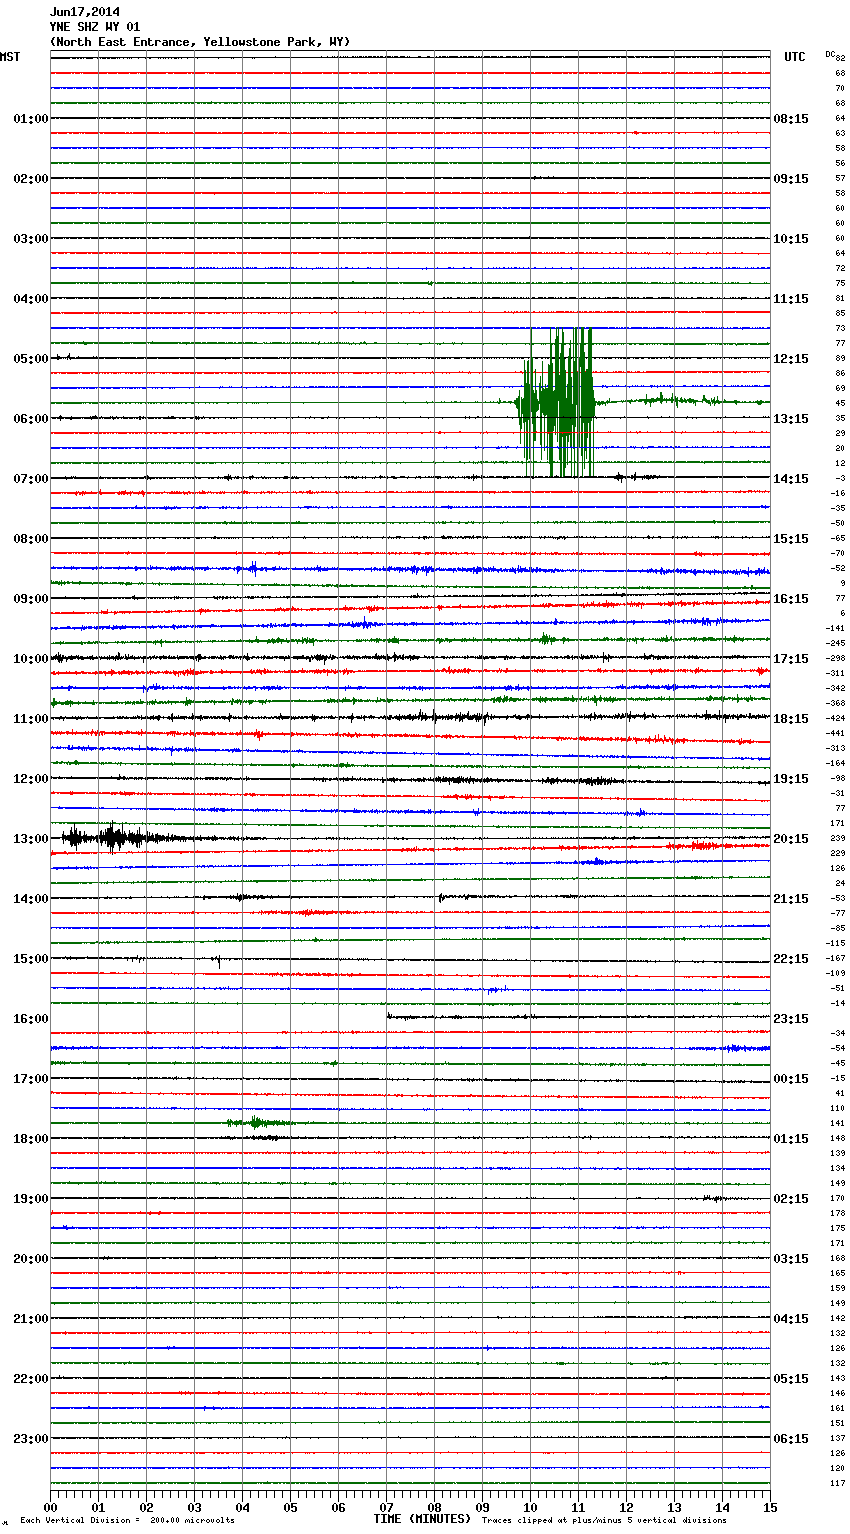Image resolution: width=850 pixels, height=1534 pixels.
Task: Select the 19:15 UTC time label
Action: coord(791,779)
